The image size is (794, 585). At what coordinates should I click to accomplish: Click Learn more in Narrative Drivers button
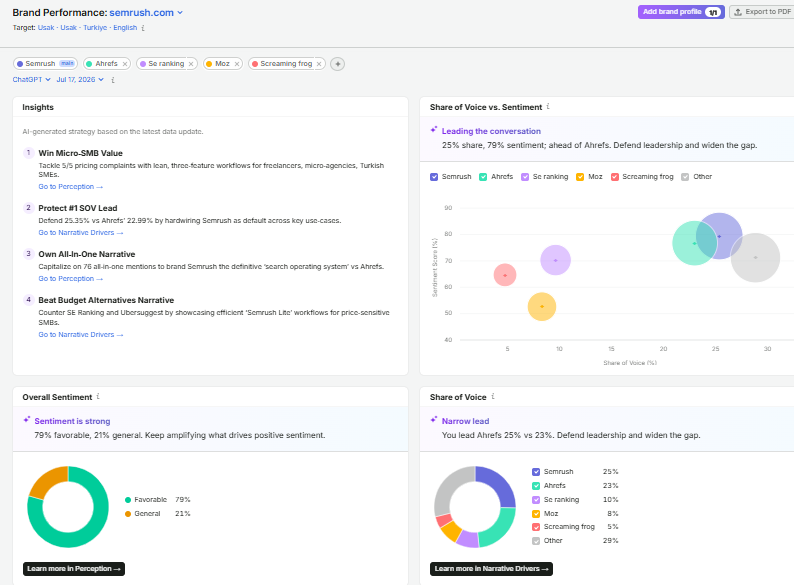(491, 569)
